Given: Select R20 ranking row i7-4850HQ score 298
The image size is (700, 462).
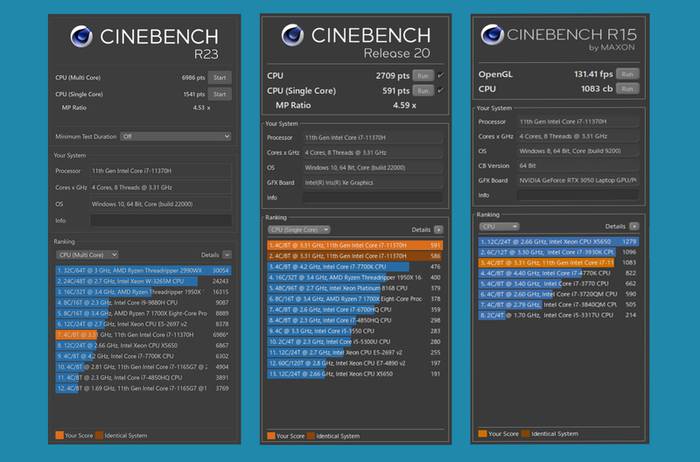Looking at the screenshot, I should (355, 320).
